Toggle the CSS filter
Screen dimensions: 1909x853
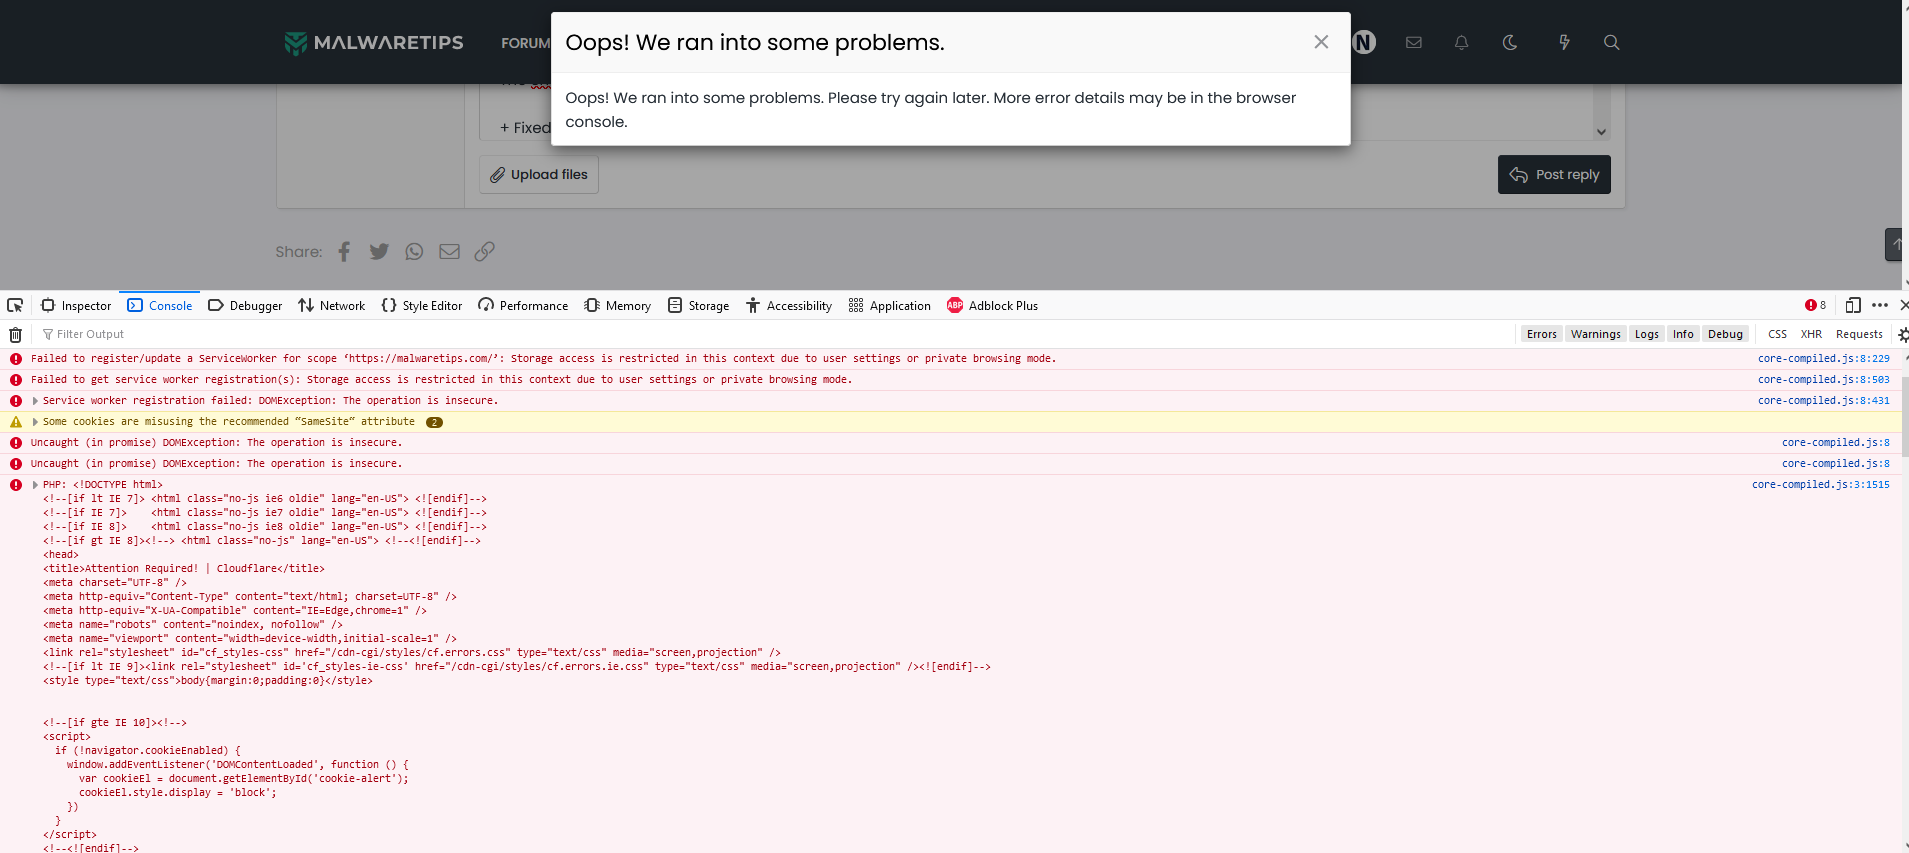(1777, 334)
